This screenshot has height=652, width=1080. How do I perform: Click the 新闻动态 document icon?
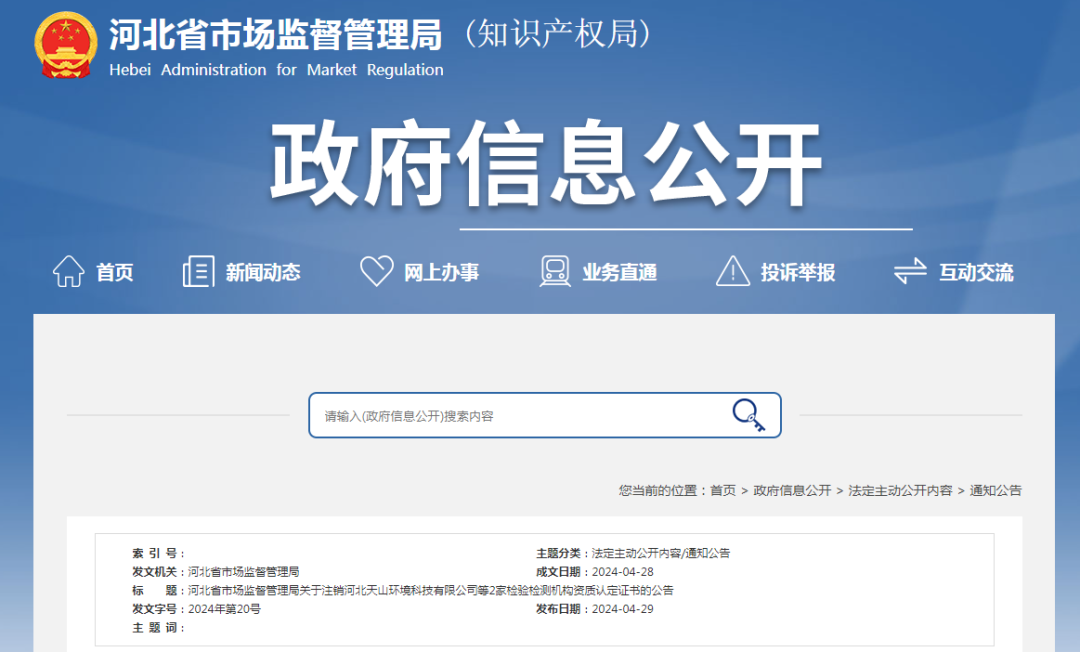(198, 270)
